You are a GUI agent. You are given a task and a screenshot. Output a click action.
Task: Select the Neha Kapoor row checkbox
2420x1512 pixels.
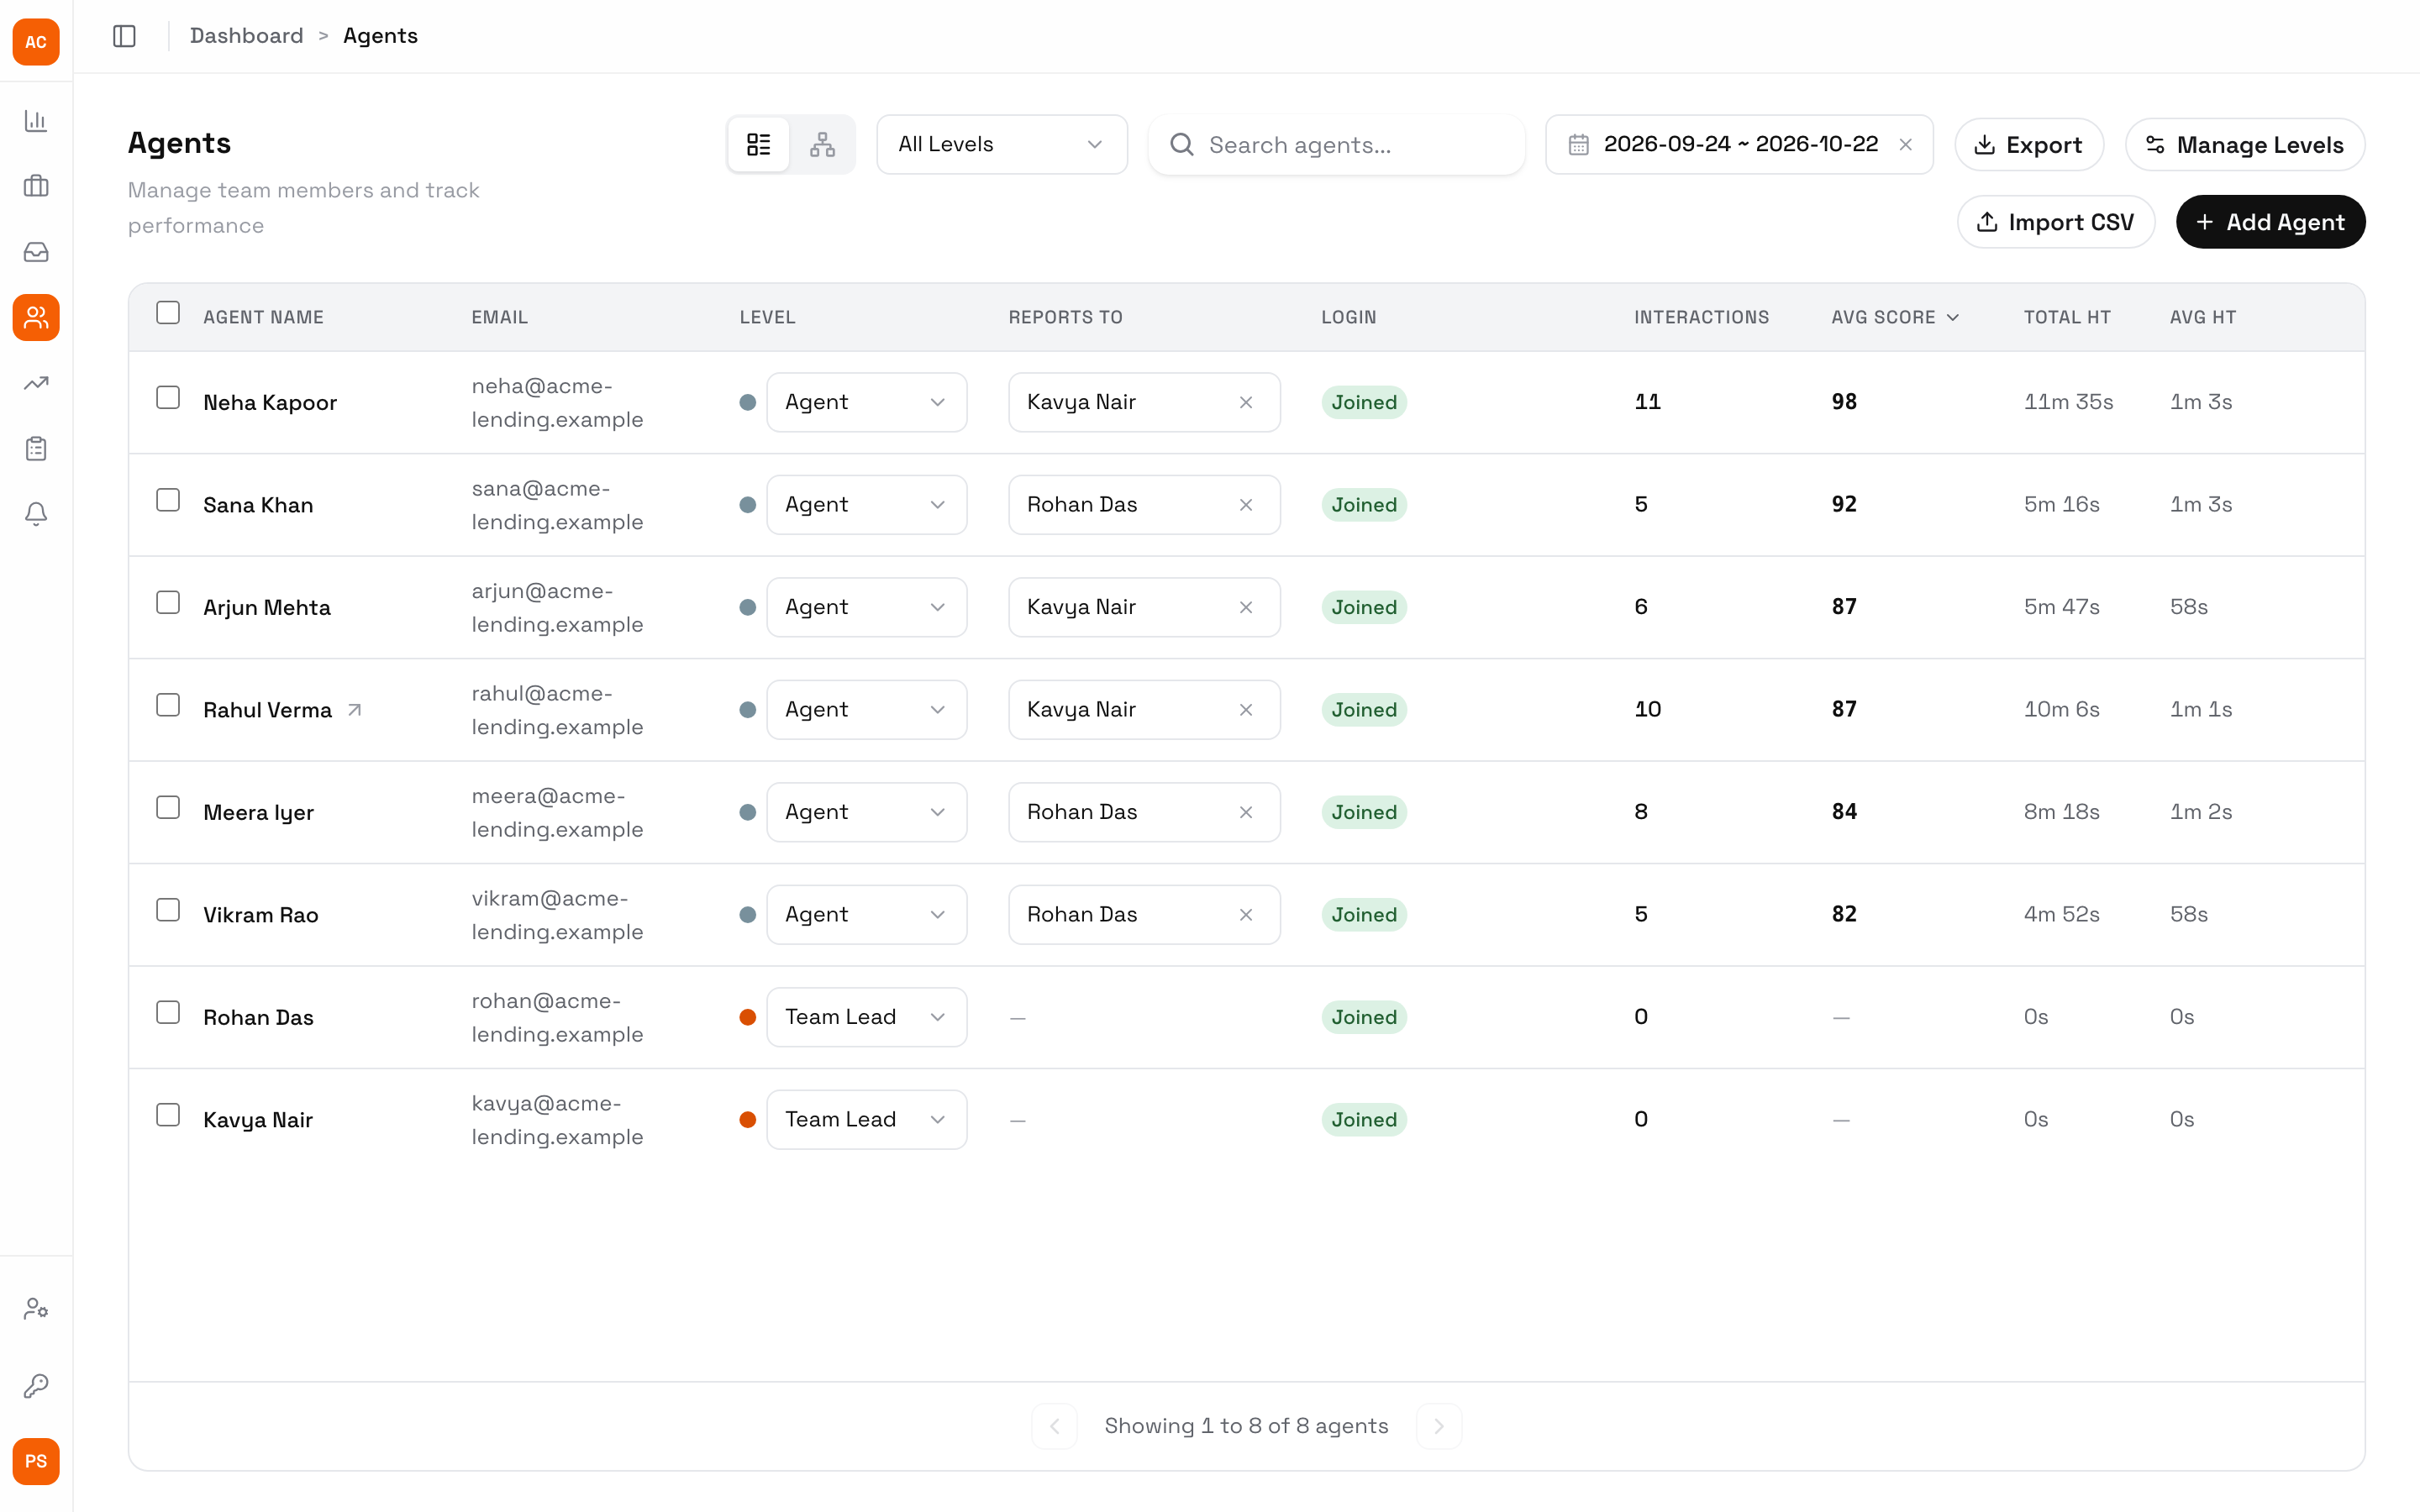[x=168, y=398]
